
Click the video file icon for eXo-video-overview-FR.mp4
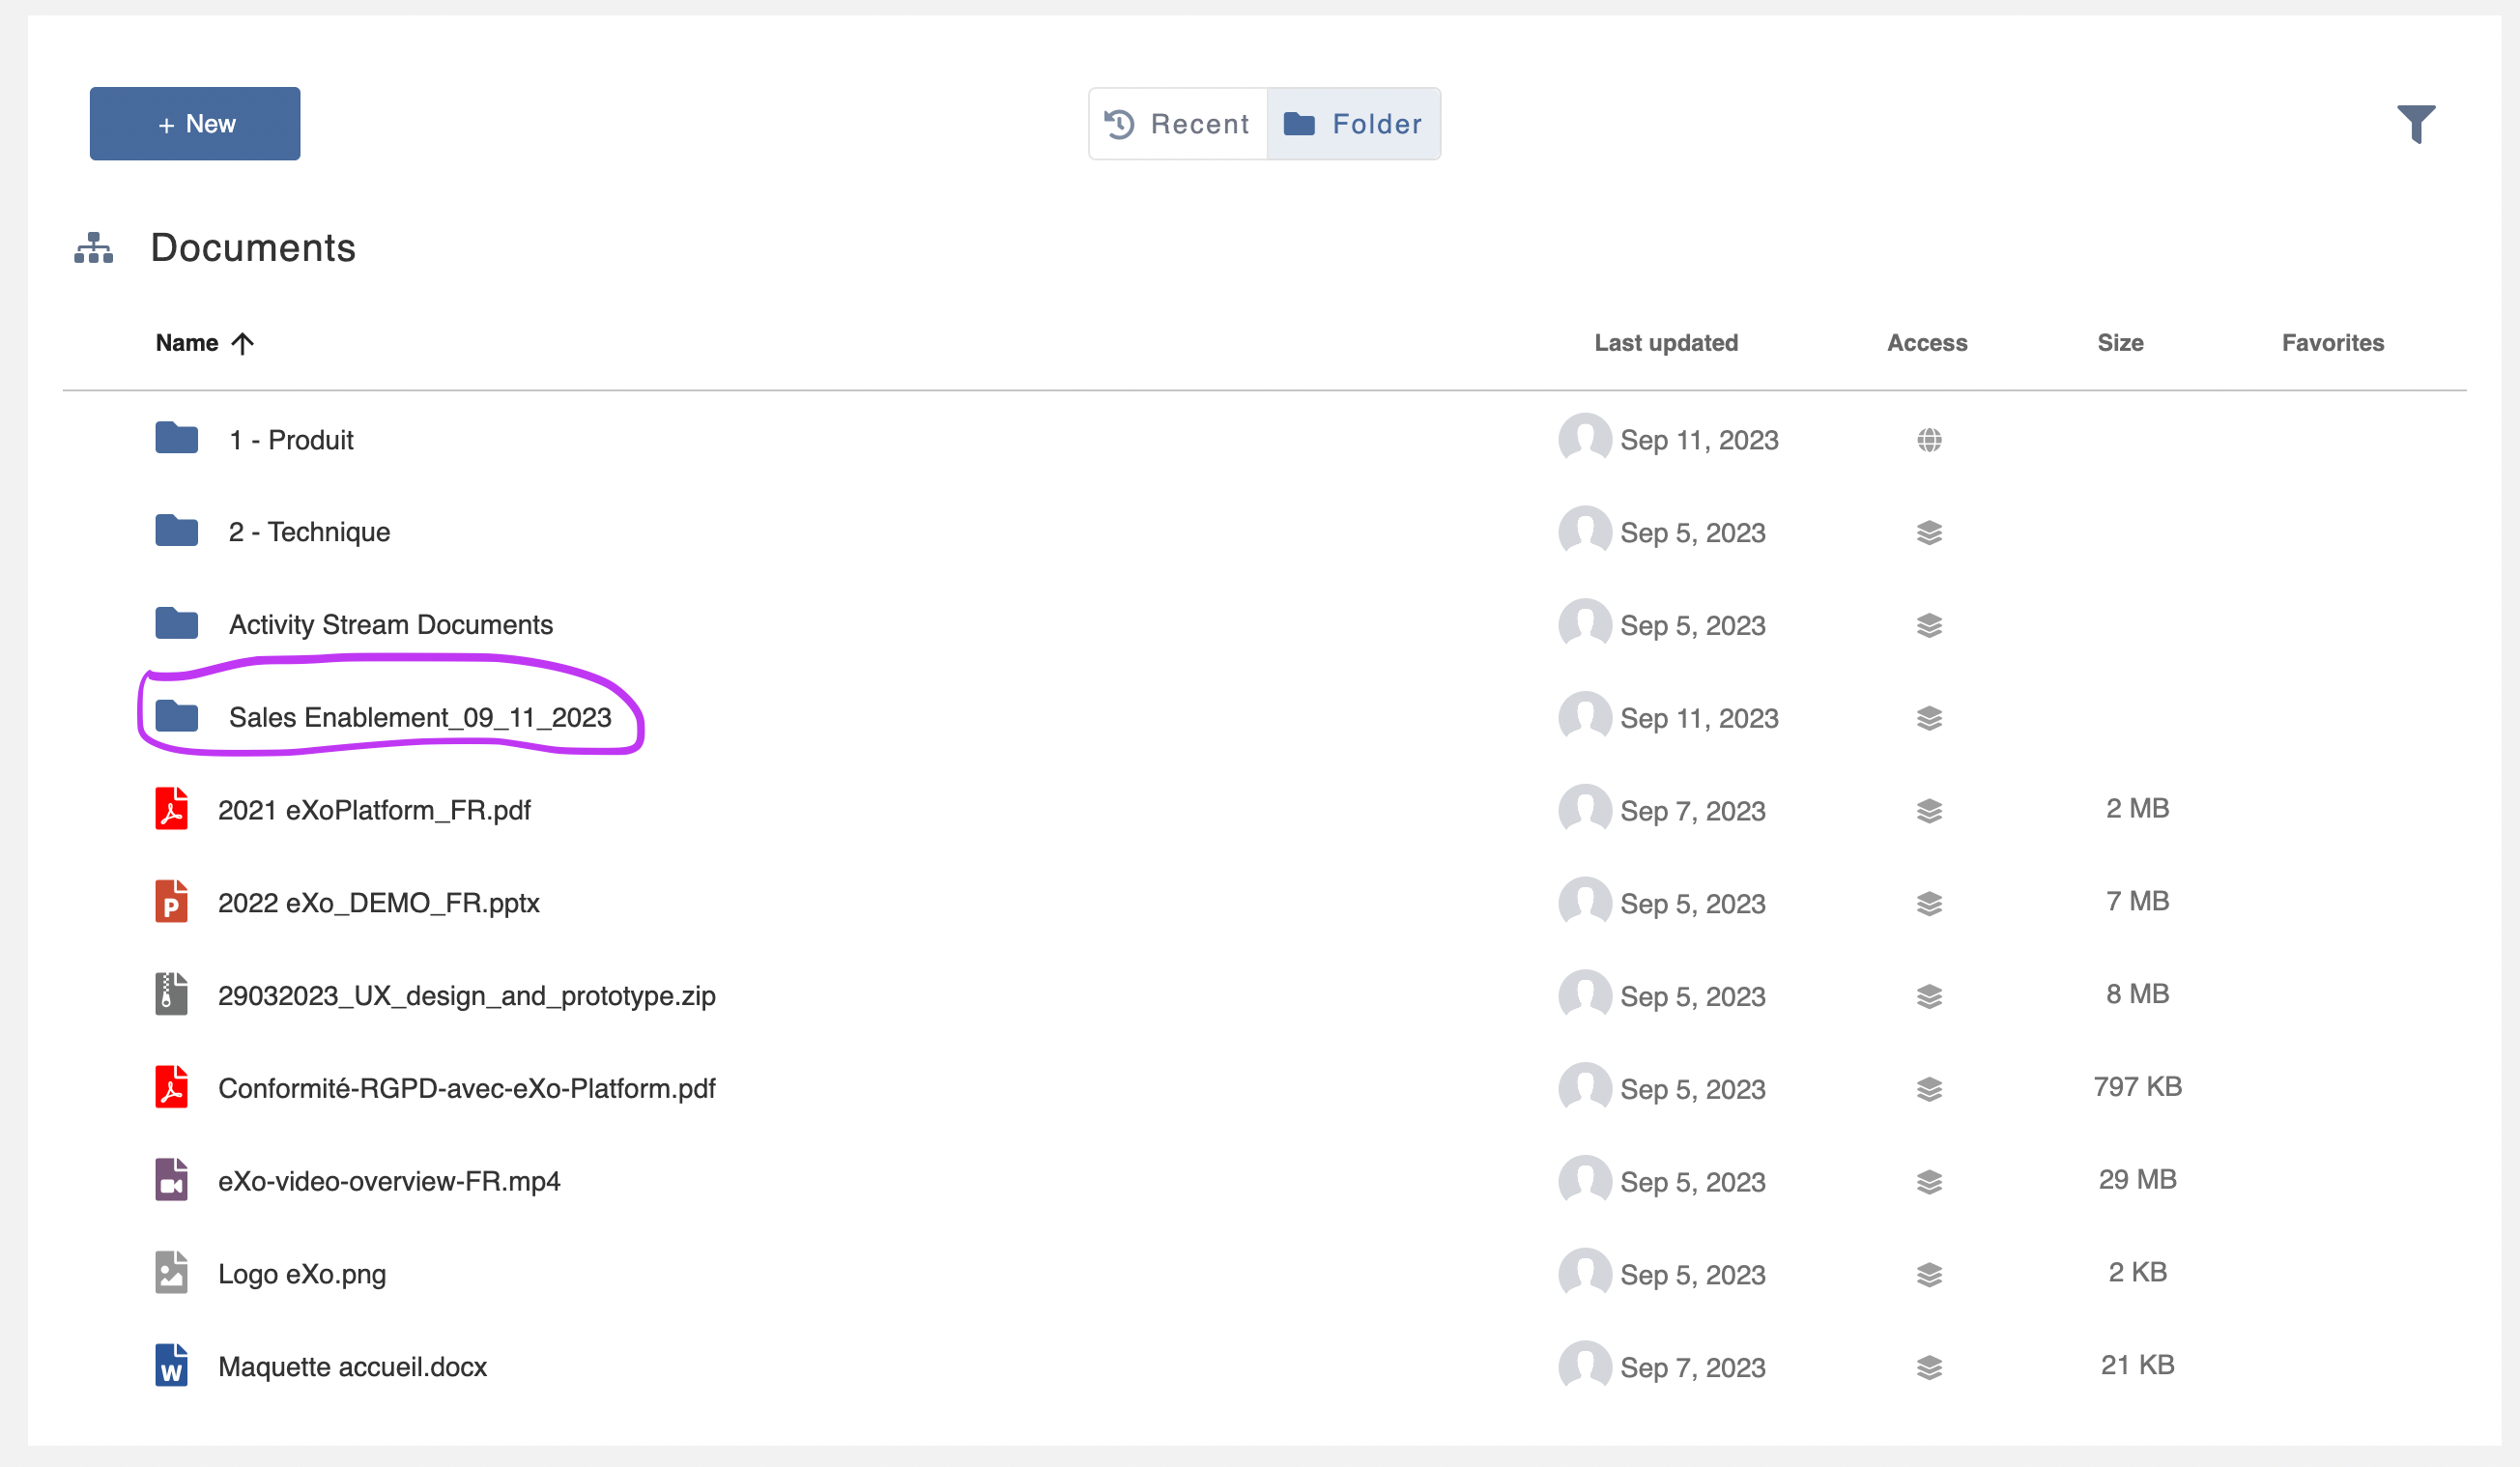tap(172, 1180)
